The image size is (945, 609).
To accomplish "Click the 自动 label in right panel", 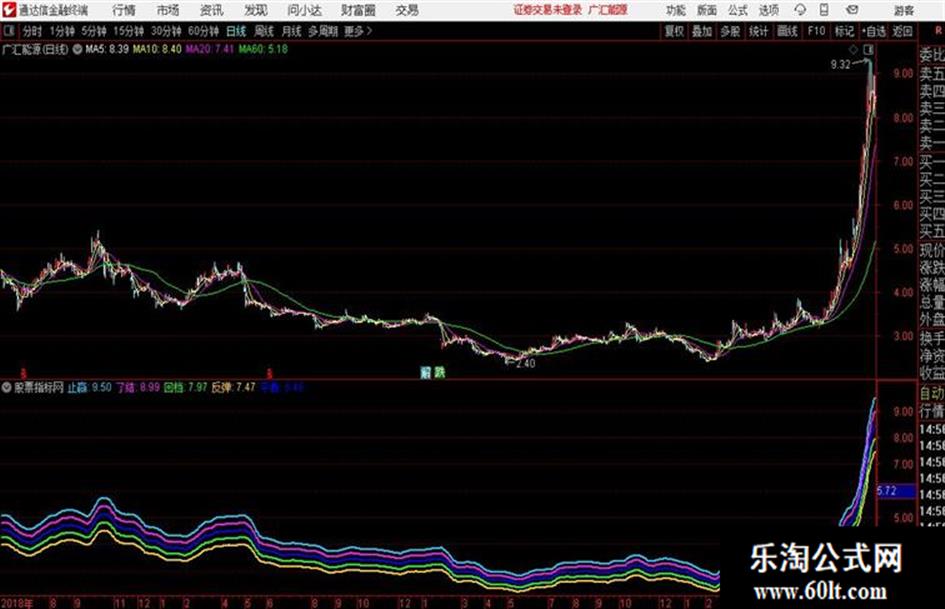I will point(932,394).
